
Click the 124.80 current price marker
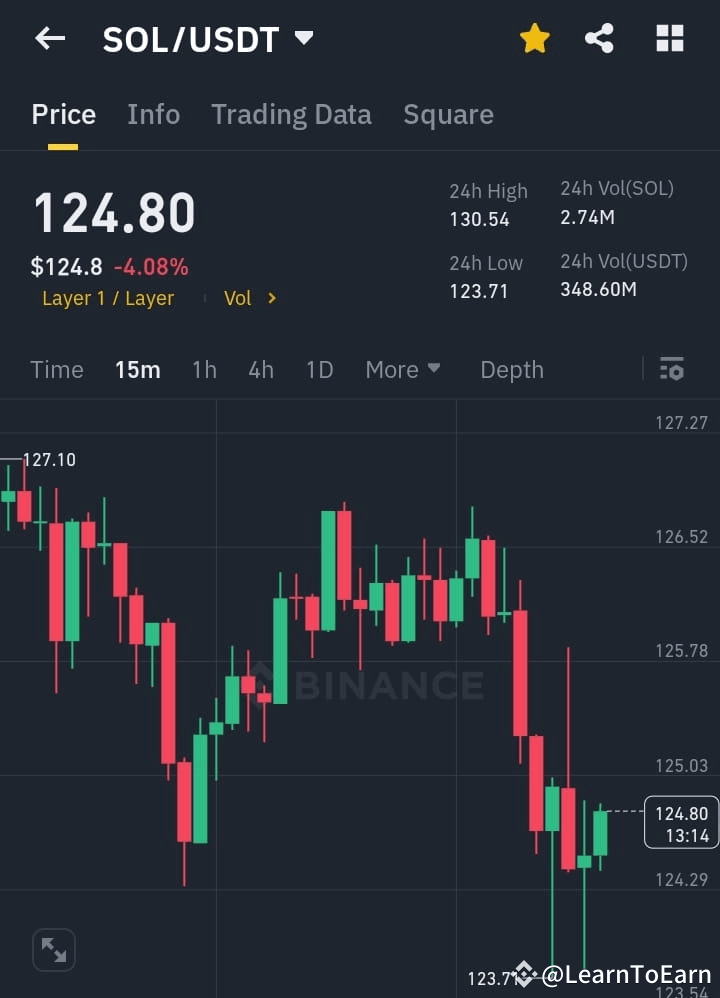coord(681,824)
